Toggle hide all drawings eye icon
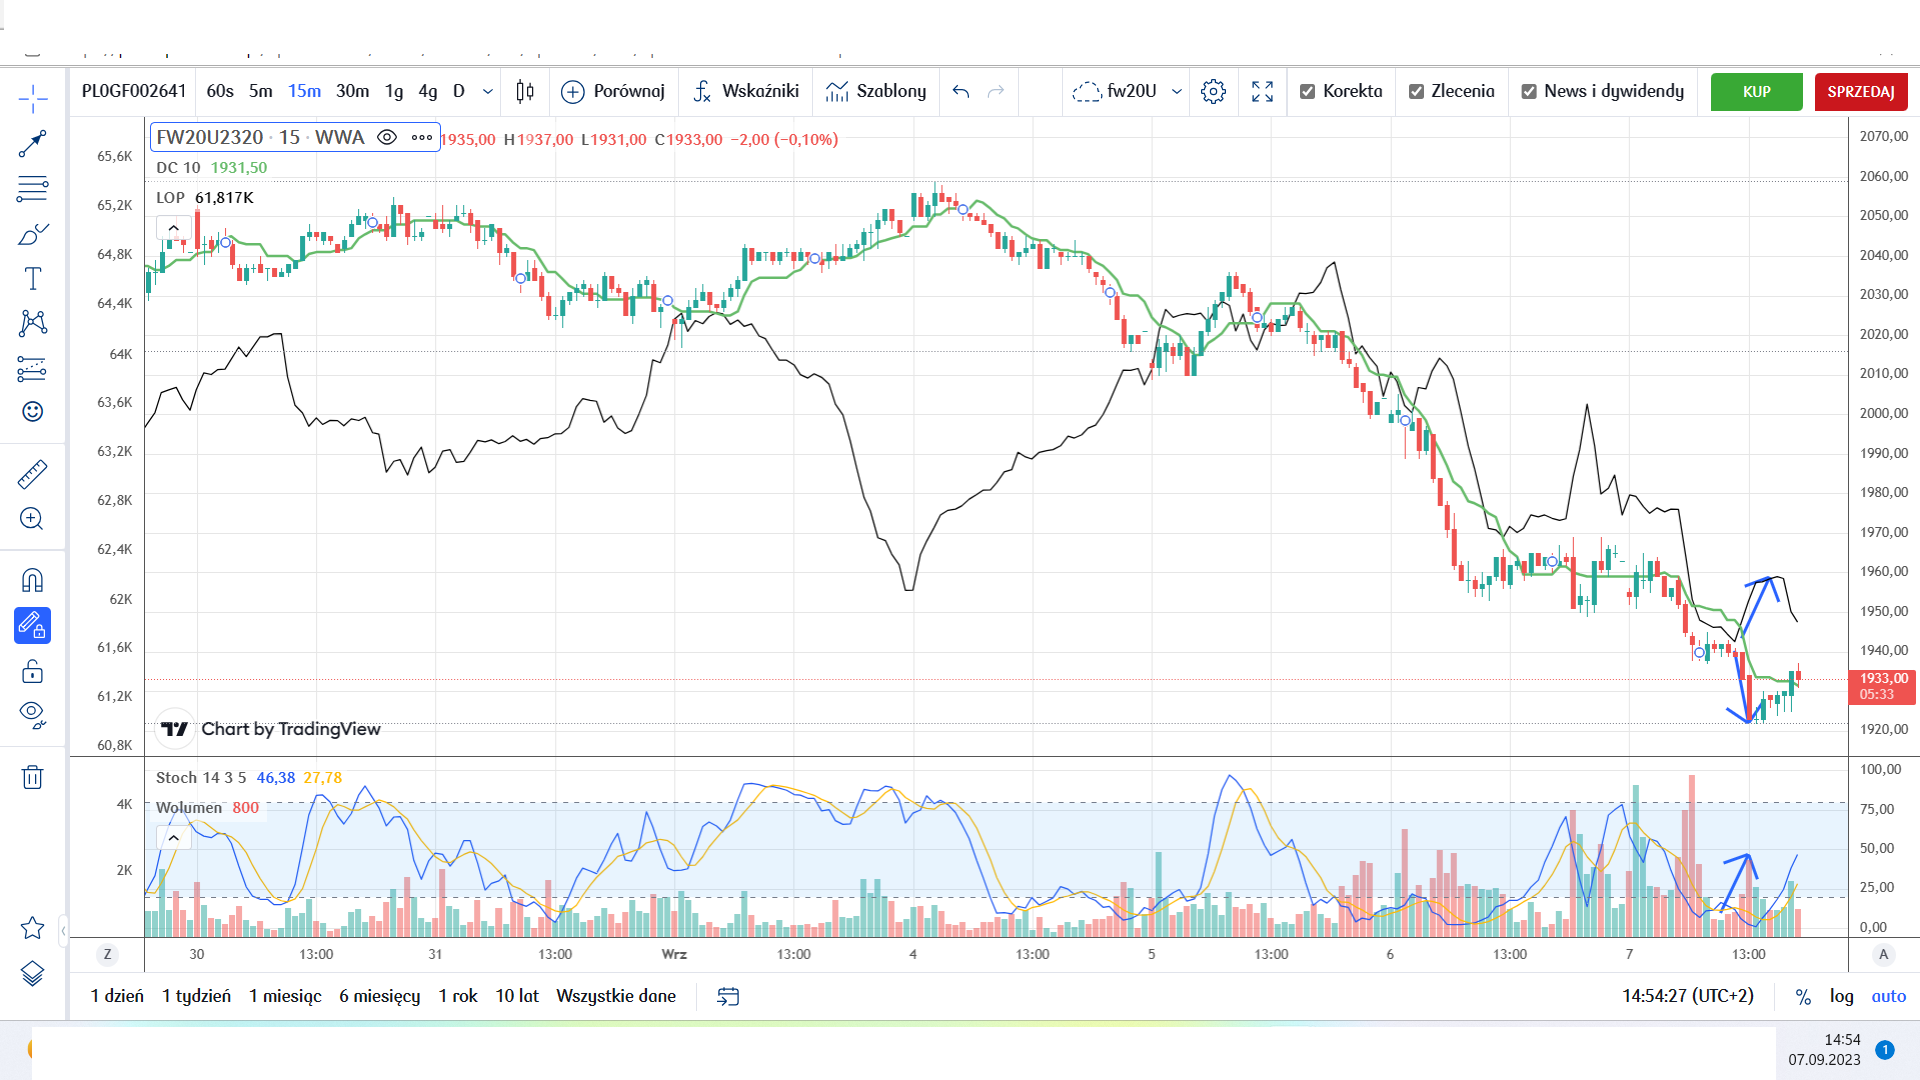The image size is (1920, 1080). [32, 715]
